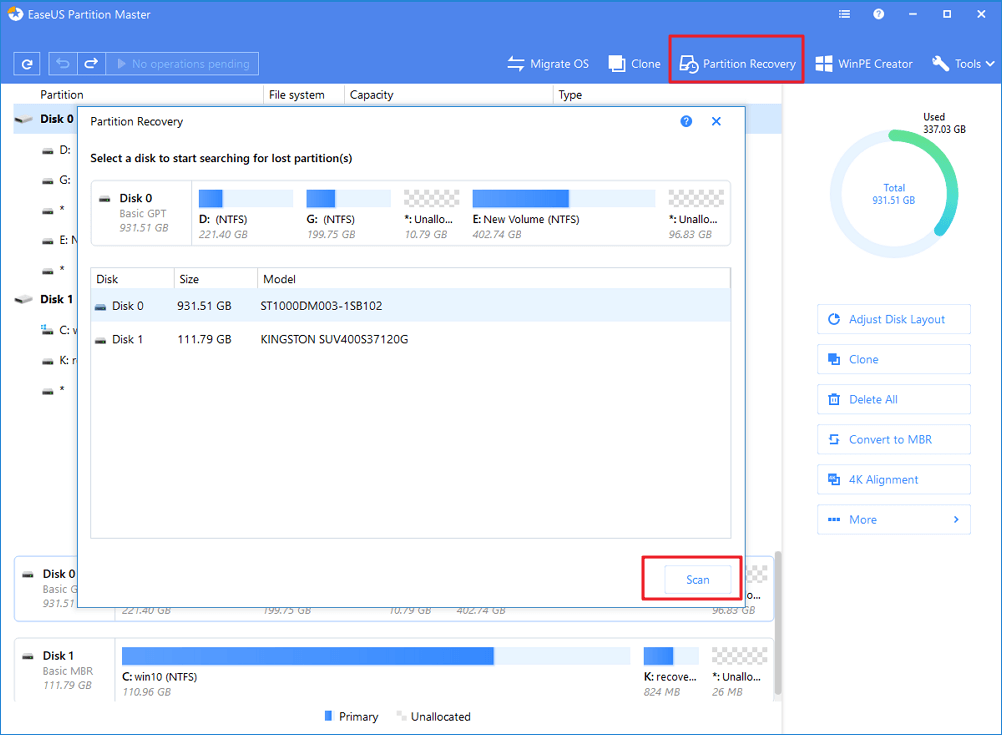
Task: Select Disk 1 in partition tree
Action: click(x=44, y=299)
